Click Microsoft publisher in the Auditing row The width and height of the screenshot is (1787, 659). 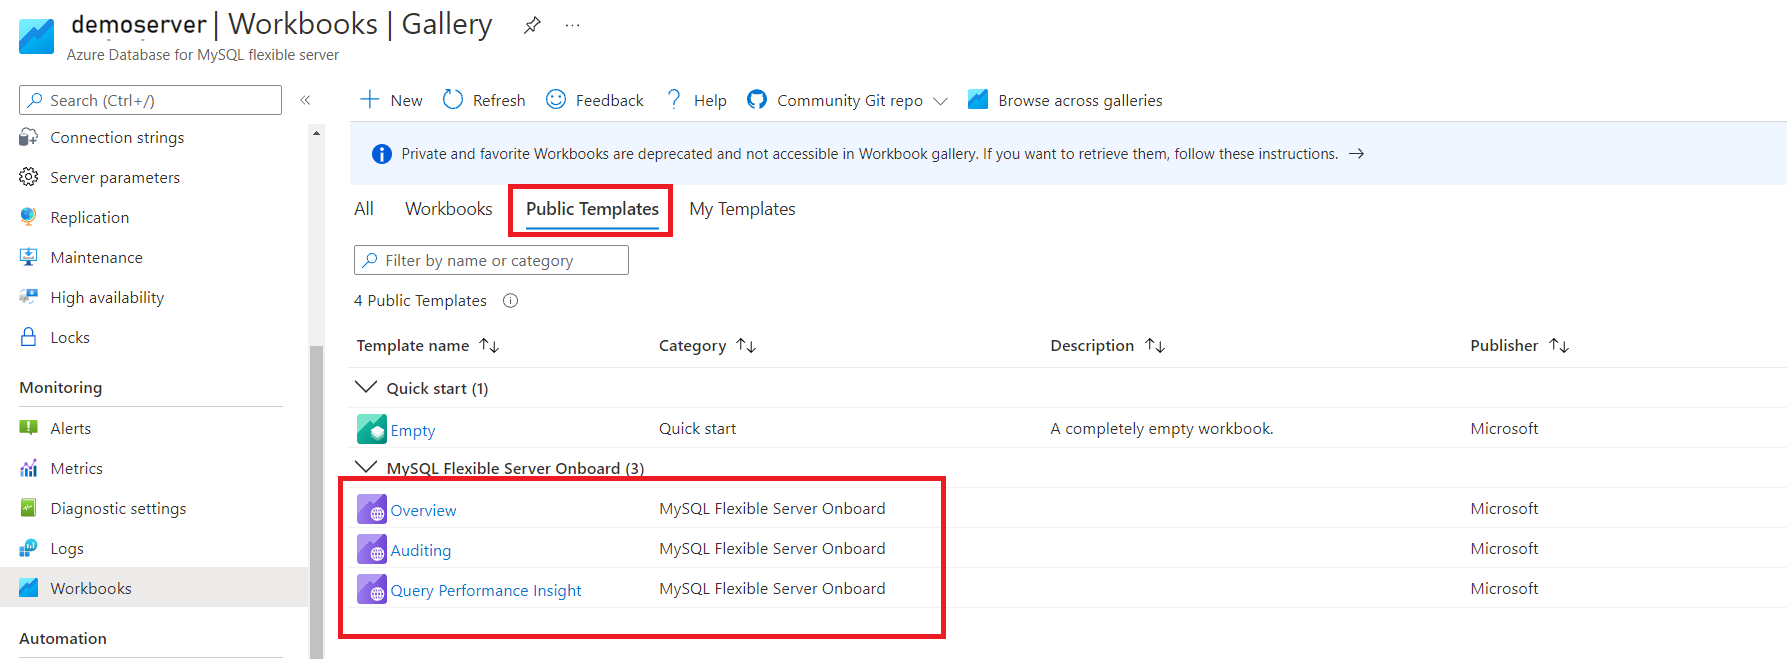[x=1504, y=548]
